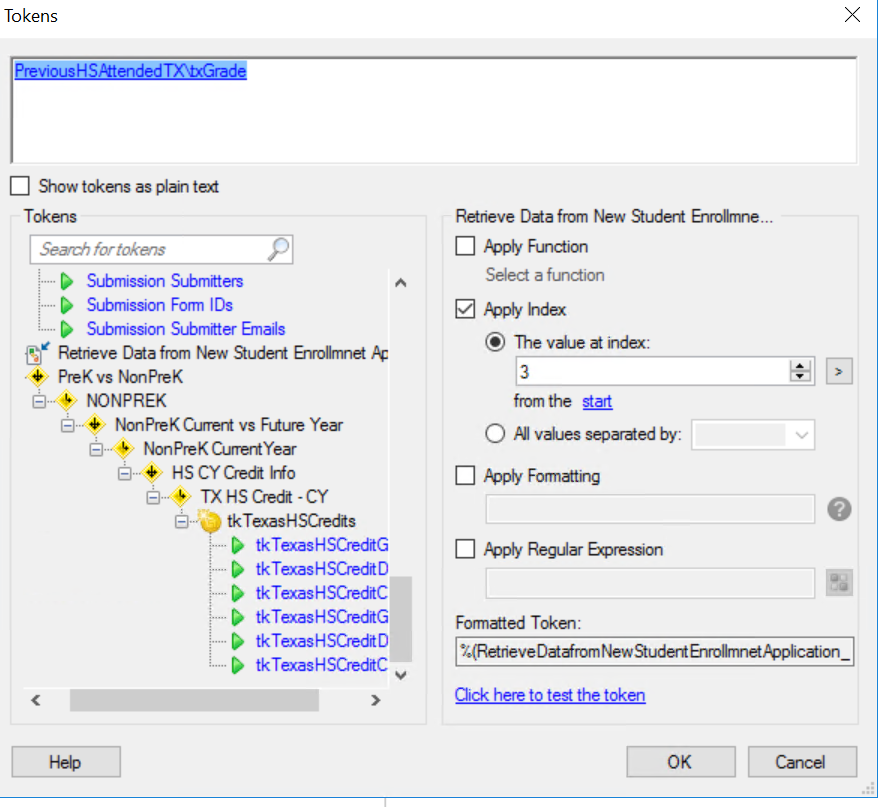Click the 'Click here to test the token' link

[x=550, y=695]
